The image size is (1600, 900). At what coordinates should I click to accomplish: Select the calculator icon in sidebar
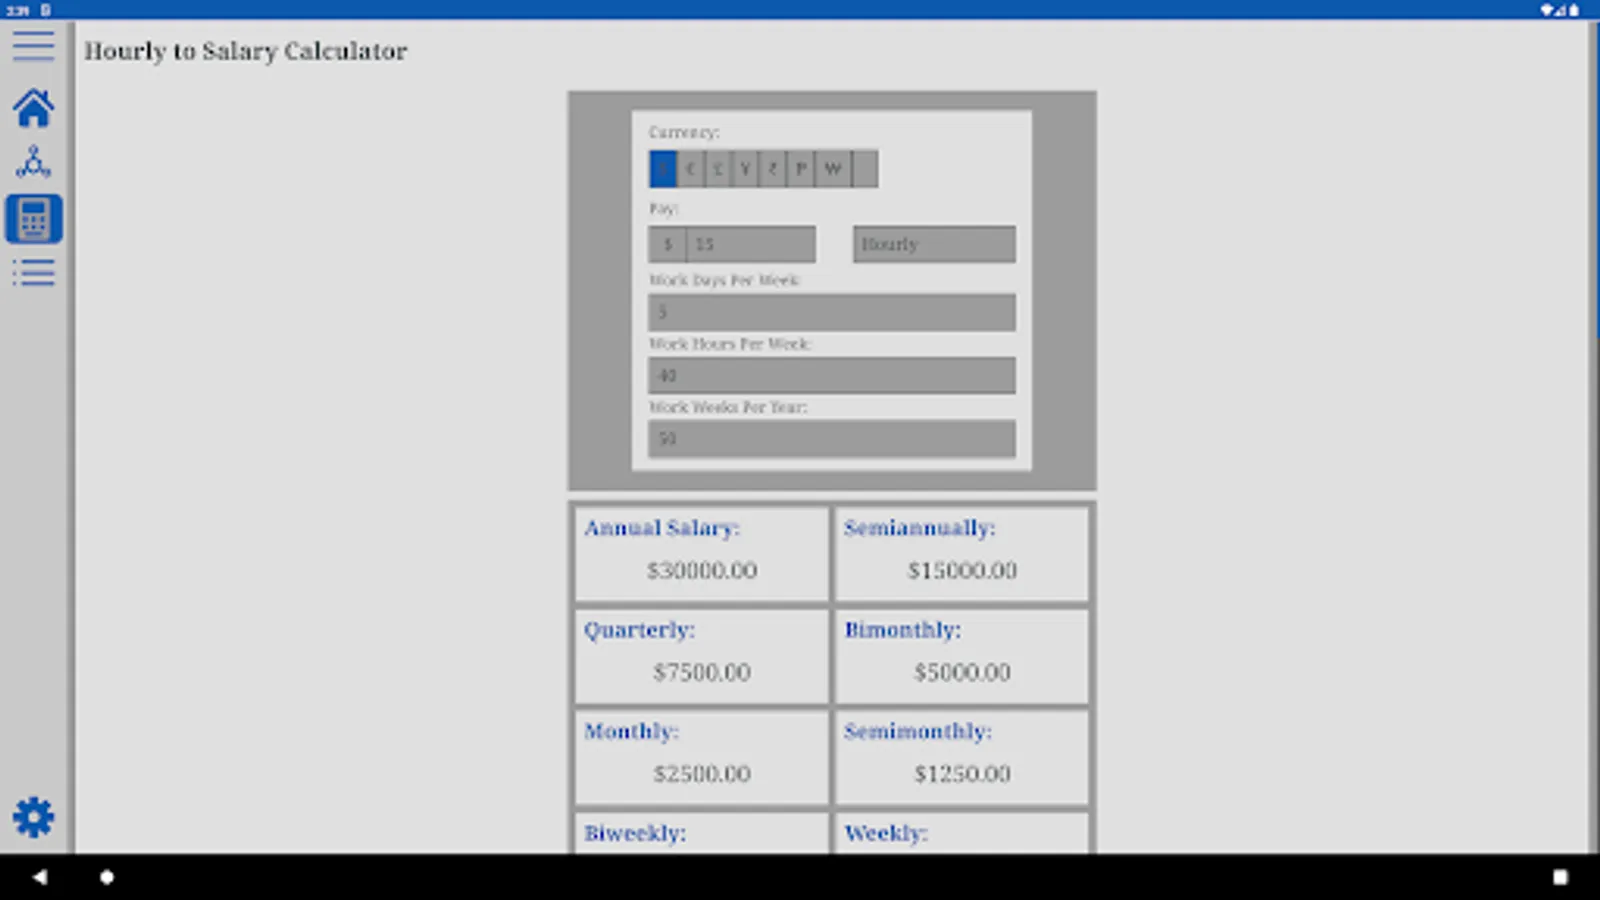[34, 218]
